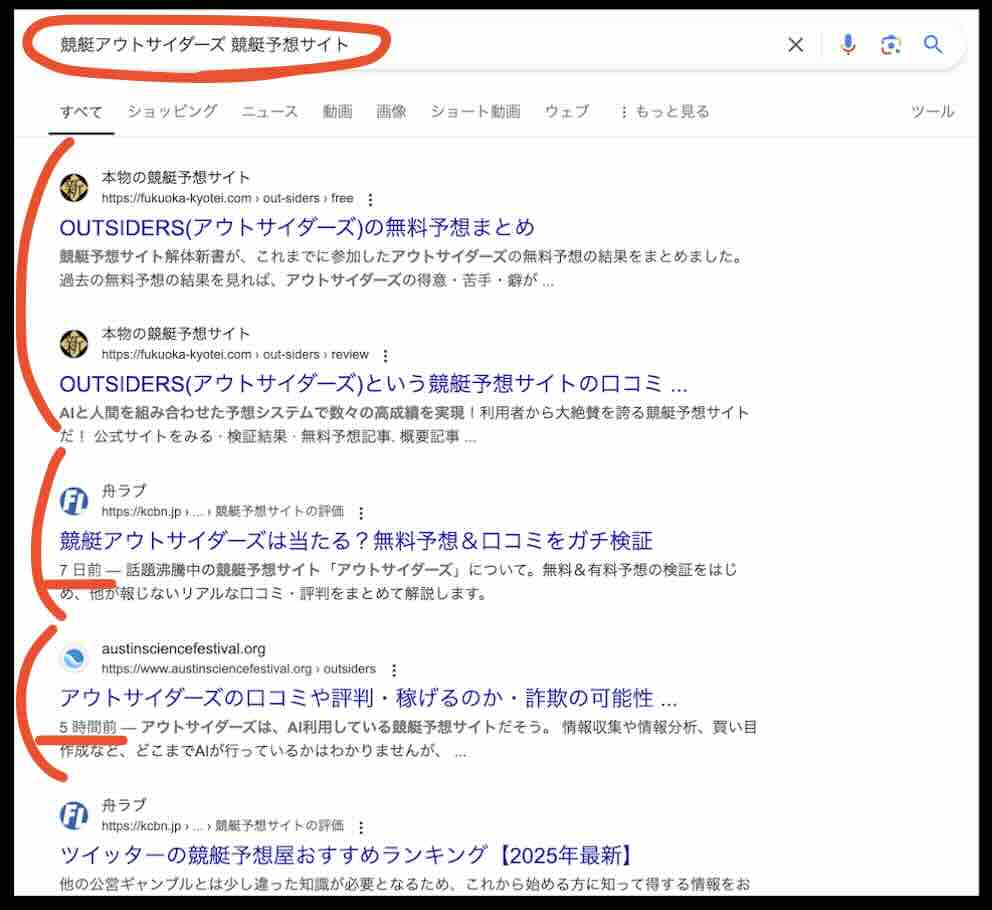This screenshot has width=992, height=910.
Task: Select the すべて tab
Action: point(81,112)
